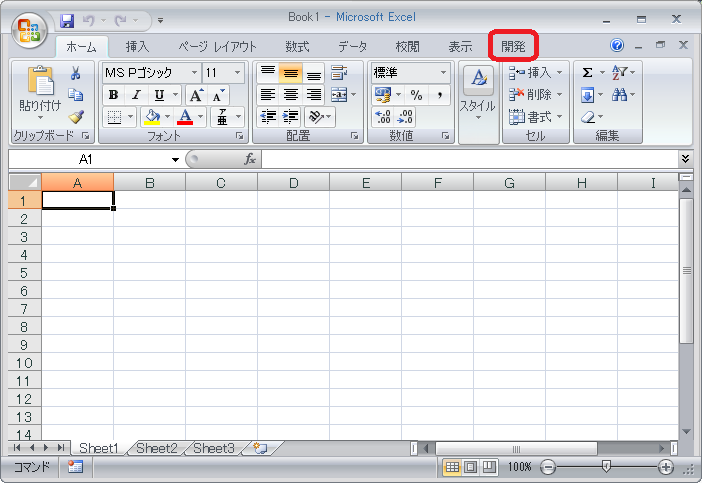This screenshot has width=702, height=483.
Task: Paste clipboard contents with 貼り付け icon
Action: [x=40, y=81]
